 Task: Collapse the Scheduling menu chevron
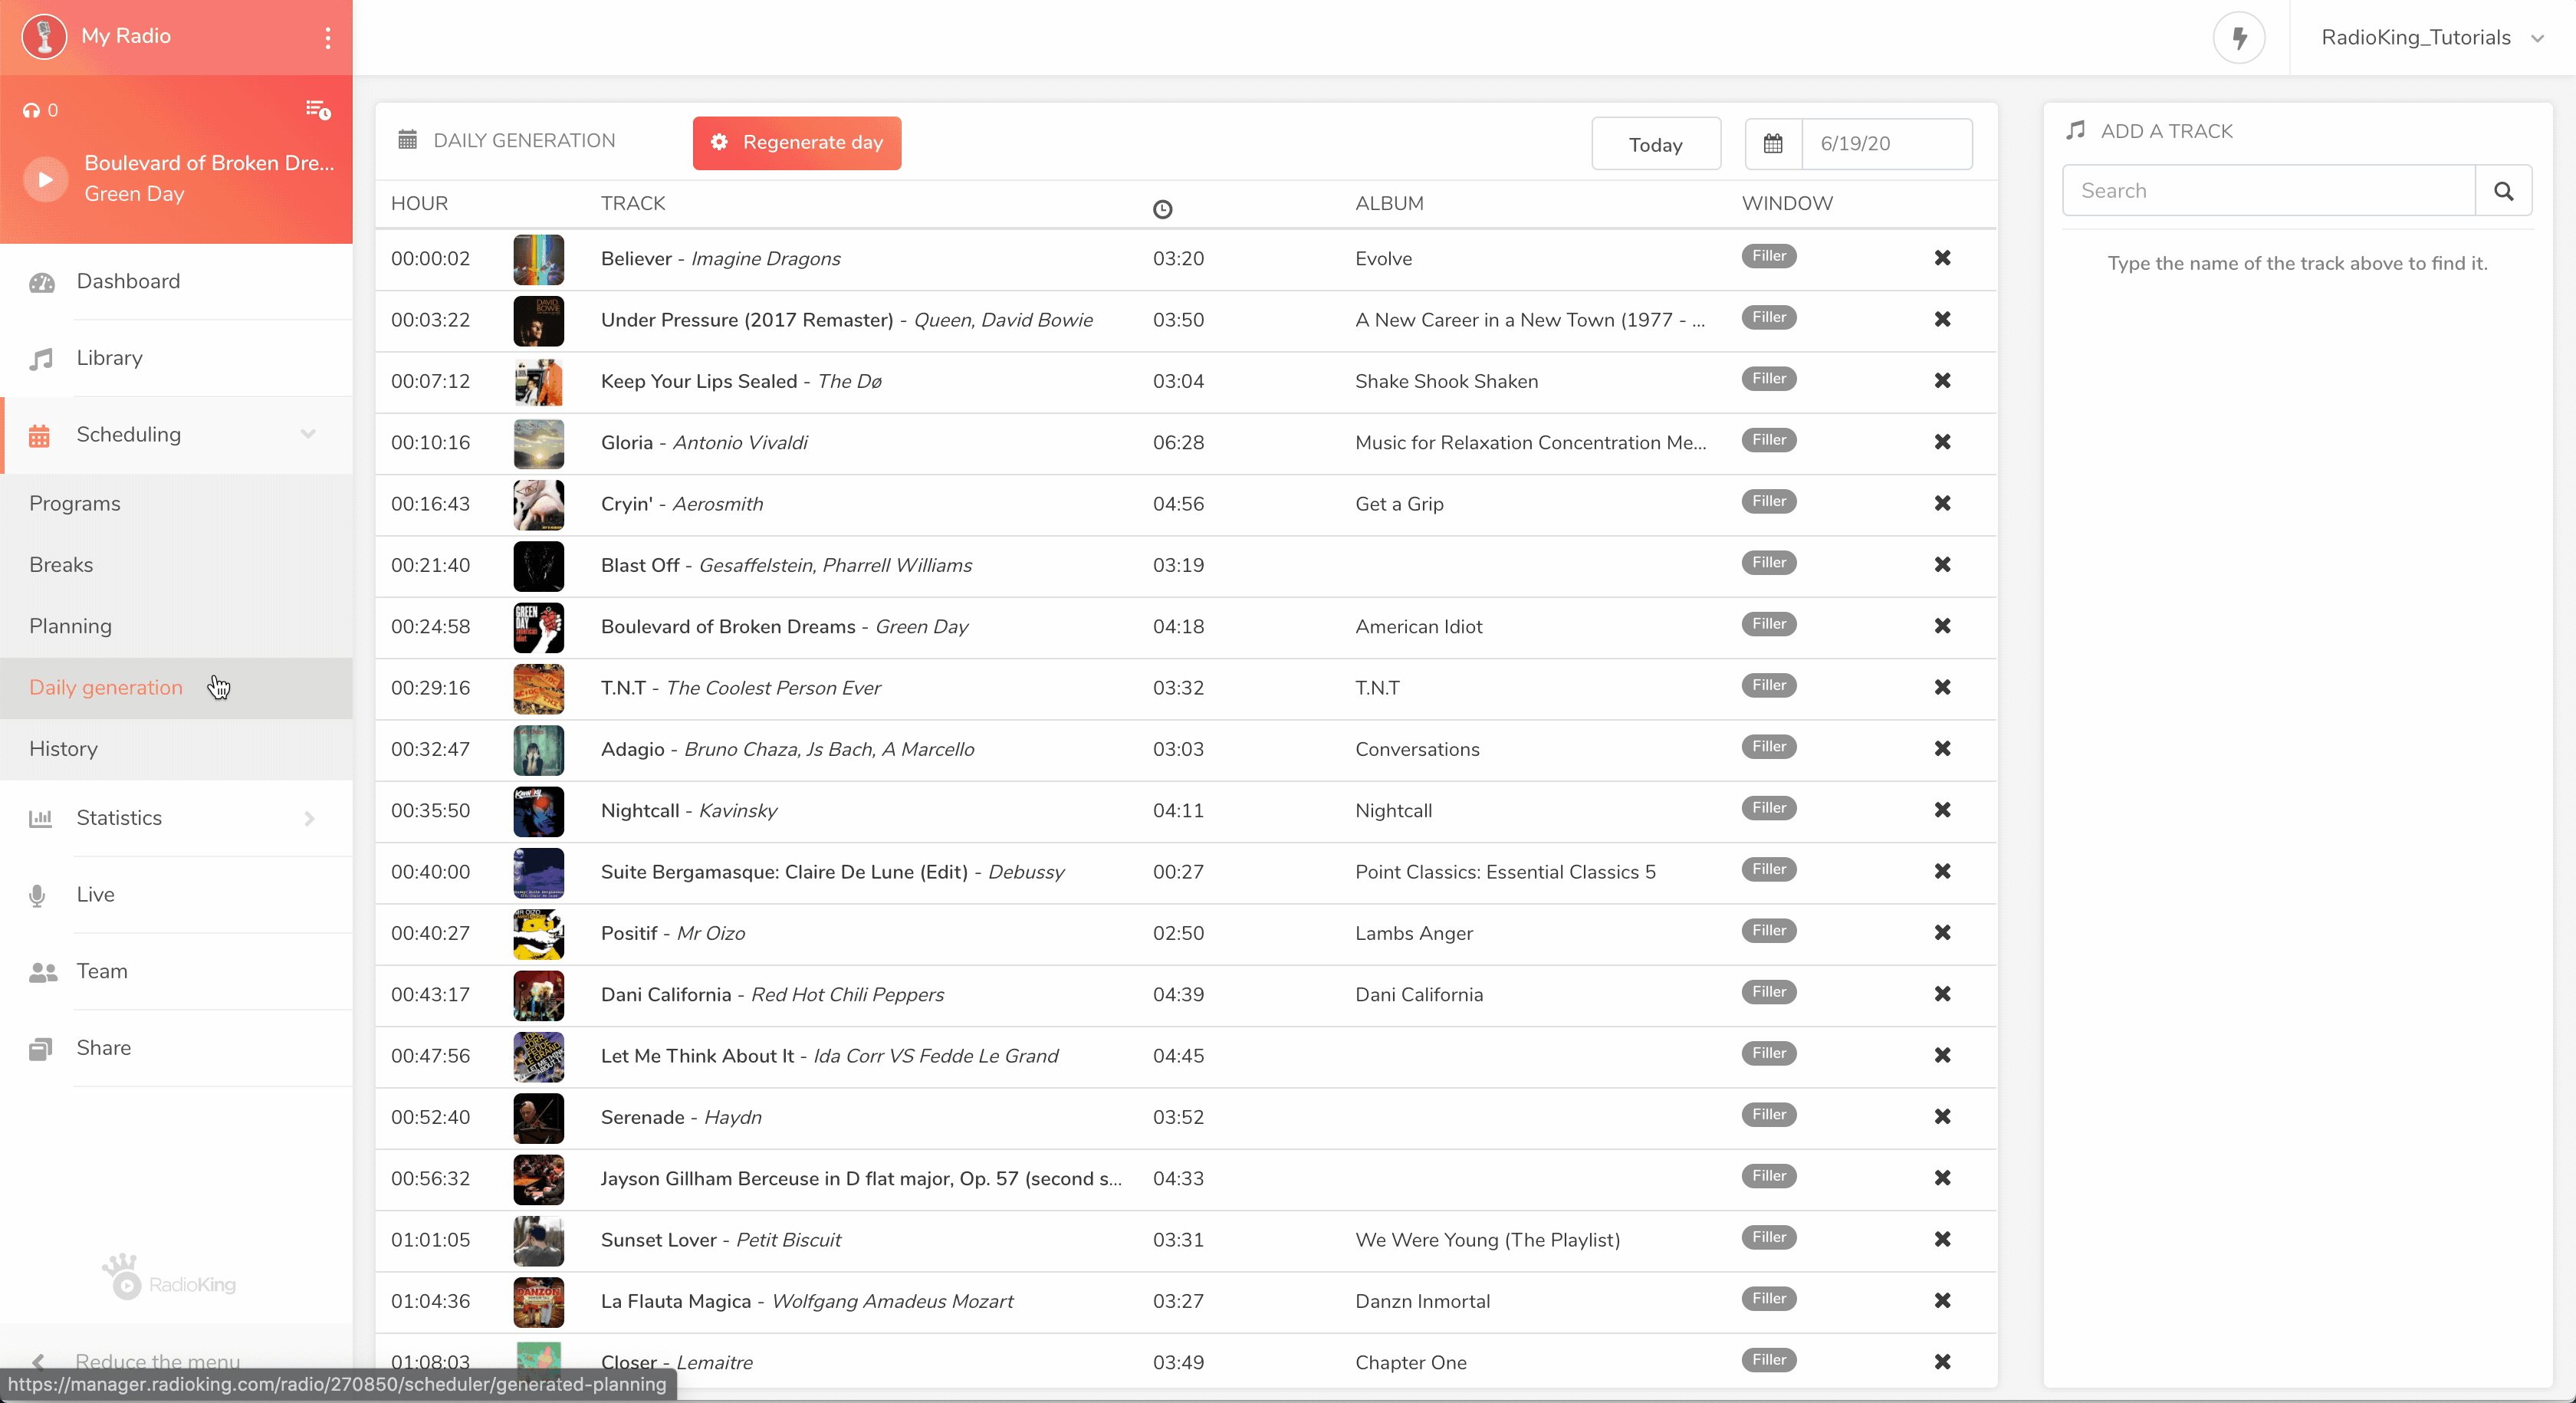pos(308,434)
